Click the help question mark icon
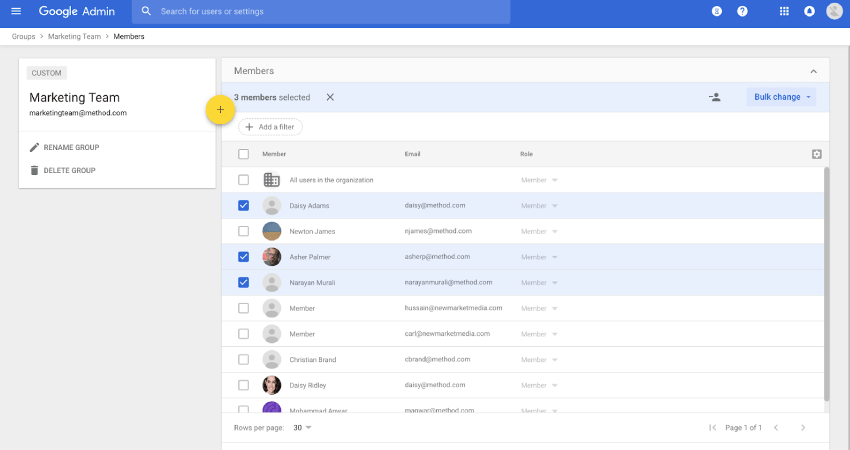The image size is (850, 450). (x=742, y=11)
